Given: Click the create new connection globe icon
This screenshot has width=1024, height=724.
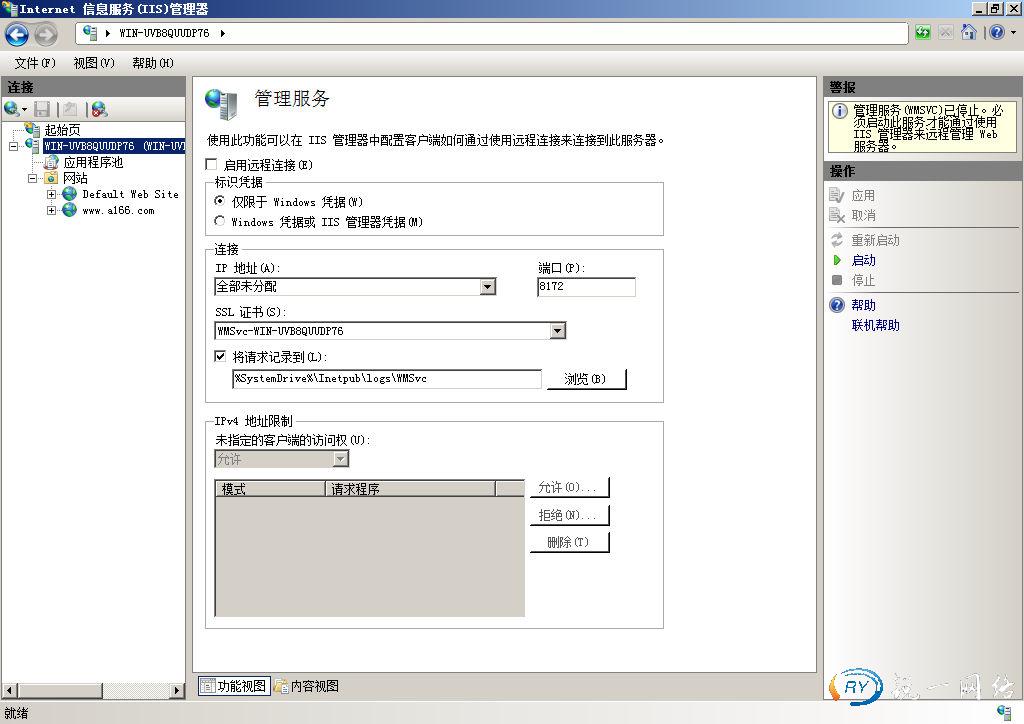Looking at the screenshot, I should [x=12, y=109].
